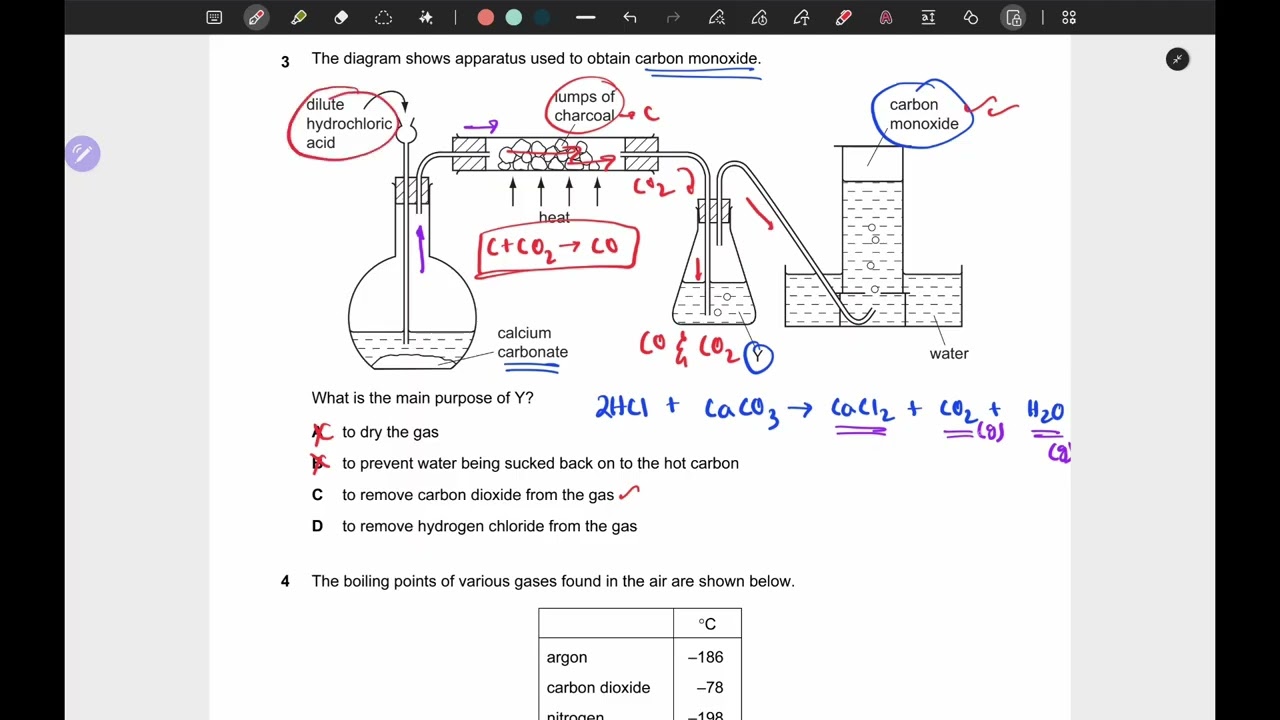Image resolution: width=1280 pixels, height=720 pixels.
Task: Click the purple floating pen button
Action: pos(82,153)
